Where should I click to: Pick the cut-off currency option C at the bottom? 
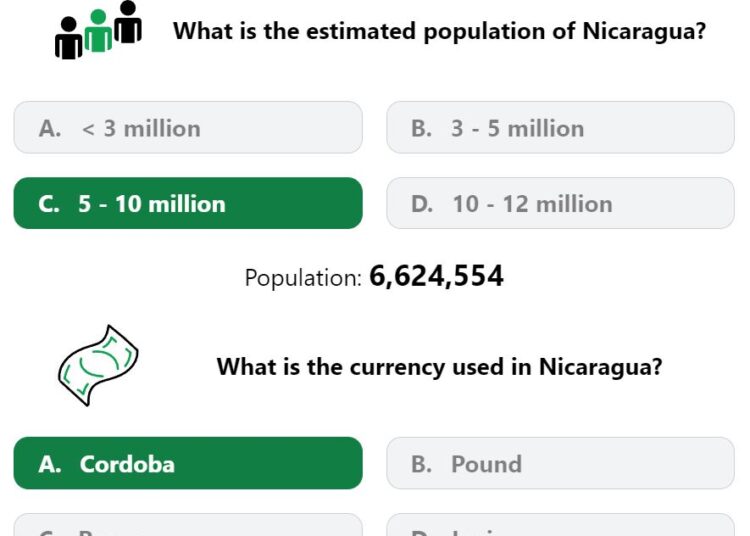tap(188, 525)
